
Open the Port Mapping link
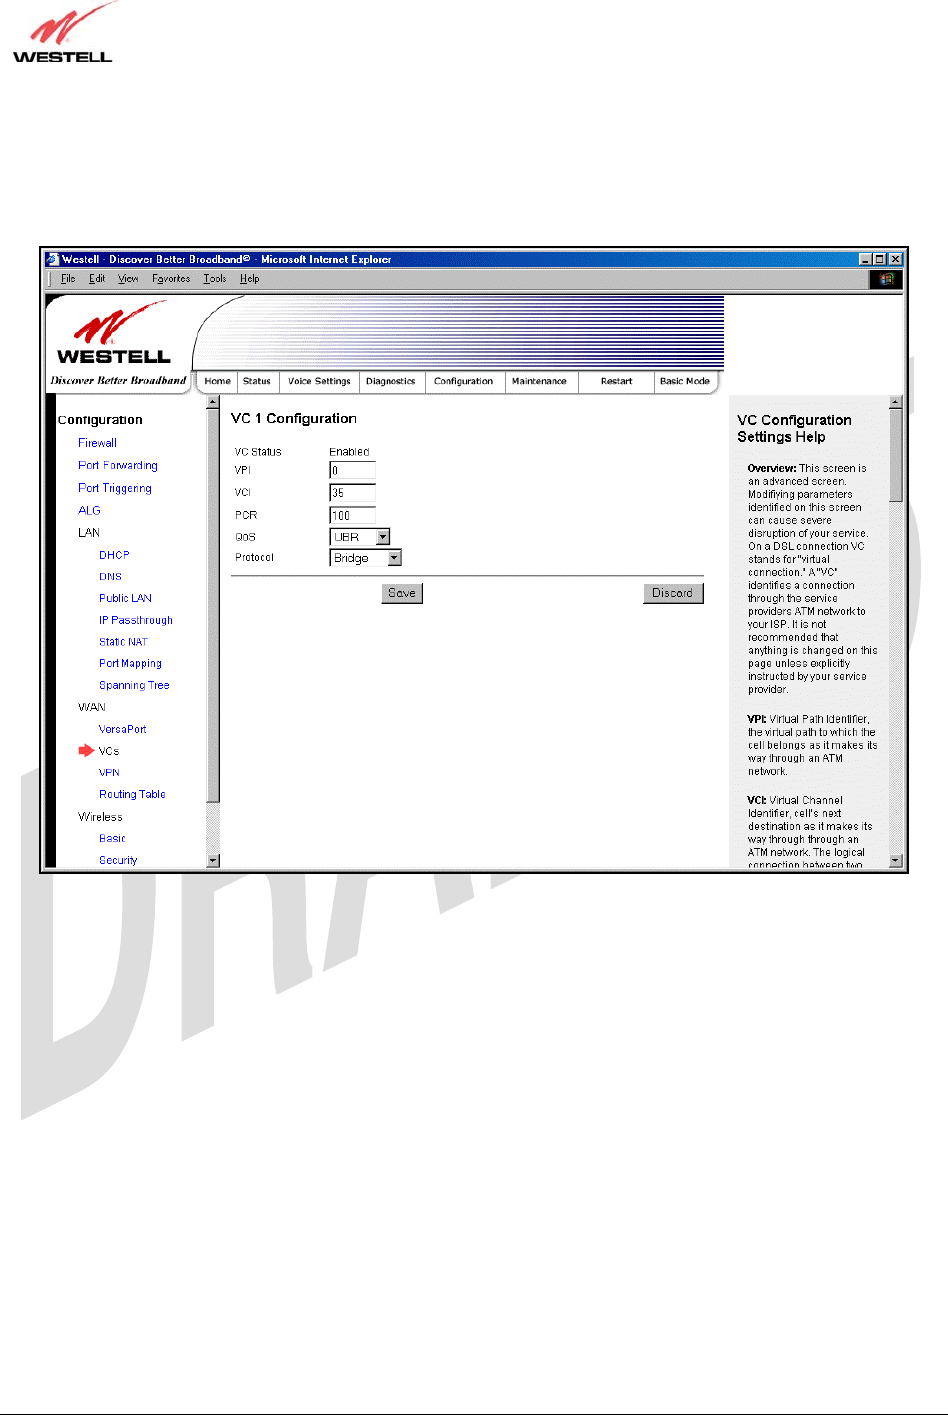click(130, 664)
